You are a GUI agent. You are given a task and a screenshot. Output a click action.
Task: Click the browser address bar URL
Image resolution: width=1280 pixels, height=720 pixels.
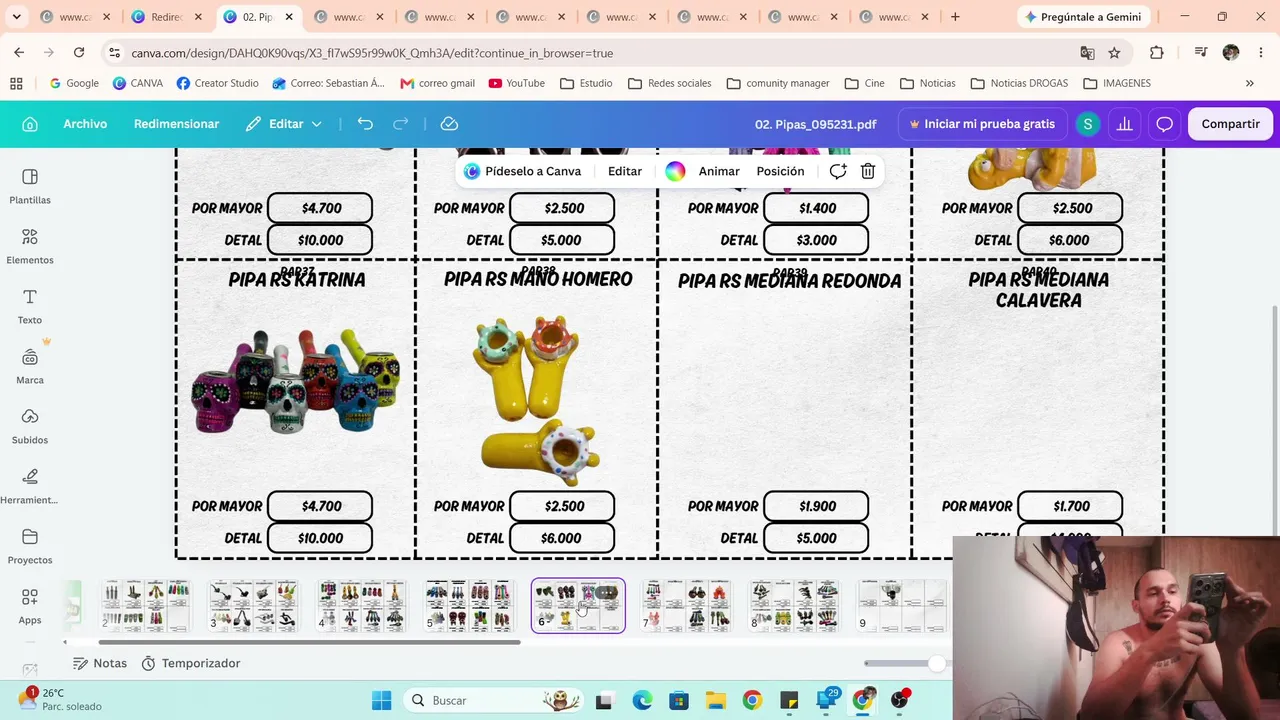point(372,53)
